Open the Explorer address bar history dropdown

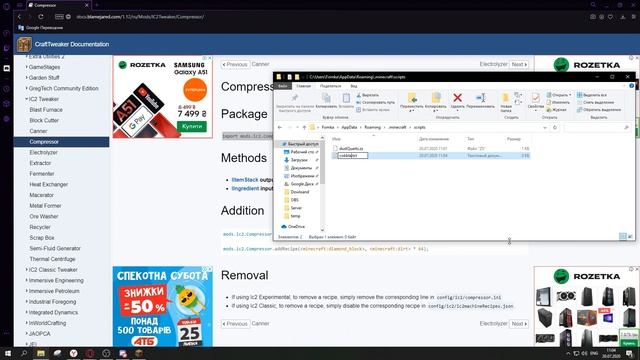pyautogui.click(x=544, y=127)
